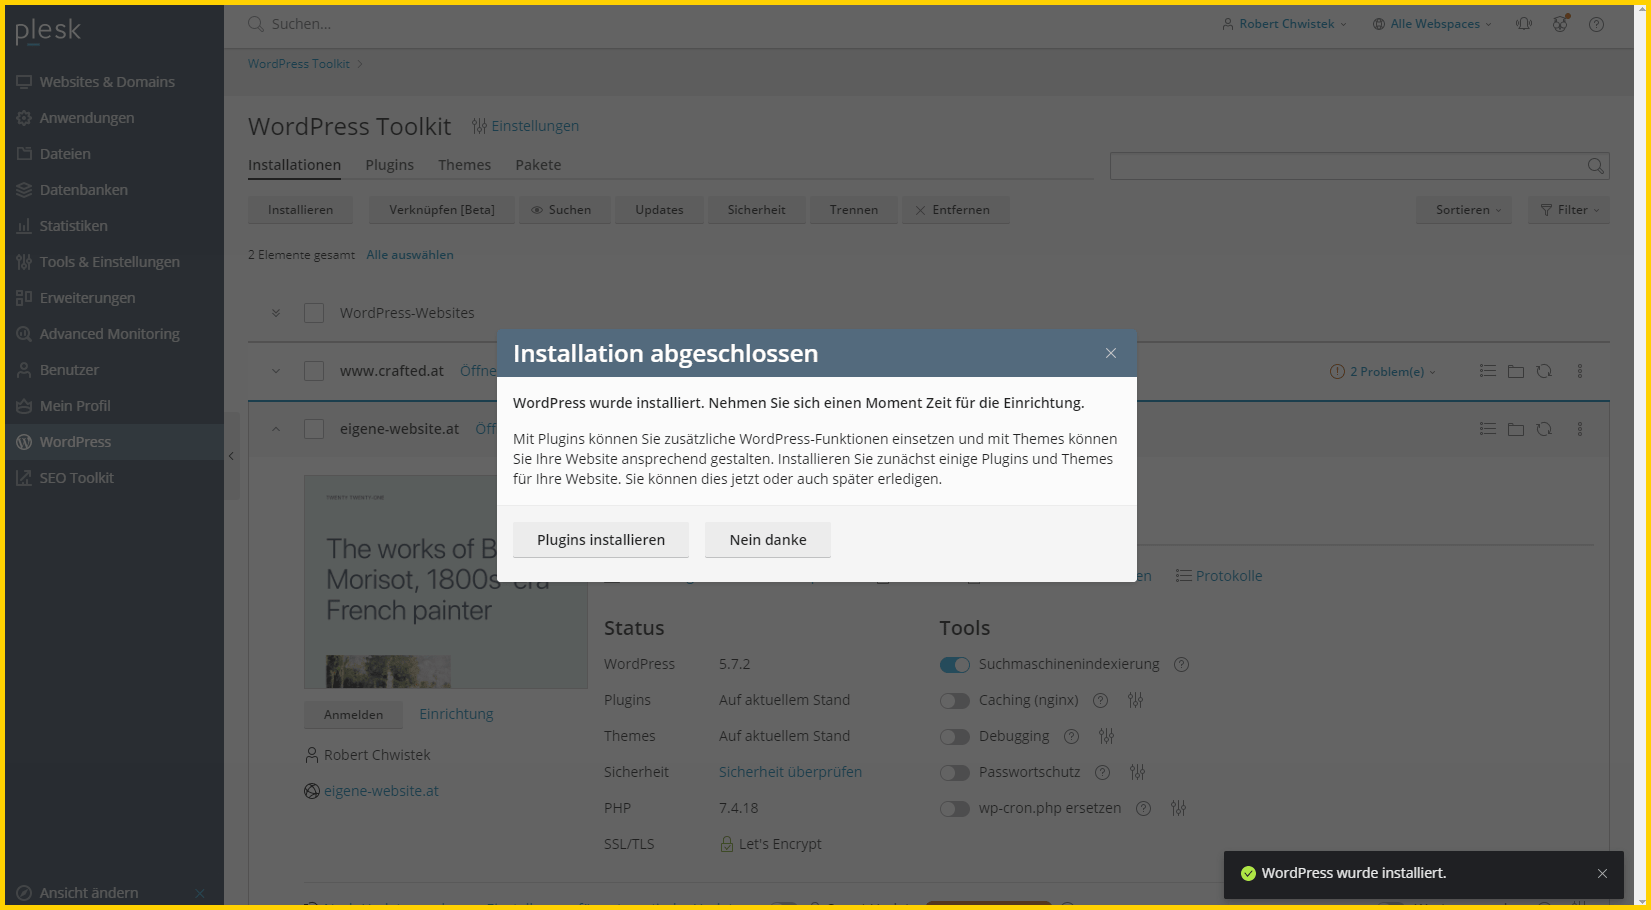Open Datenbanken in sidebar
Screen dimensions: 1651x910
113,190
